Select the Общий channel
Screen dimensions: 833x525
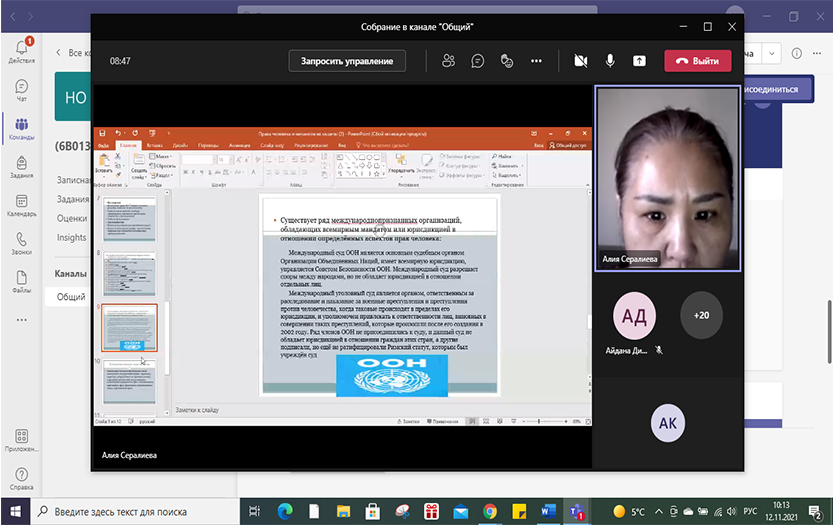tap(70, 297)
